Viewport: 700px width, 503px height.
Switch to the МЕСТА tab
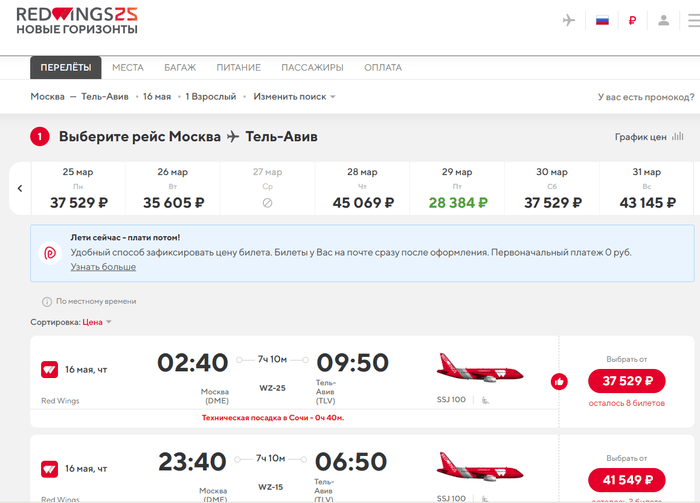(128, 67)
